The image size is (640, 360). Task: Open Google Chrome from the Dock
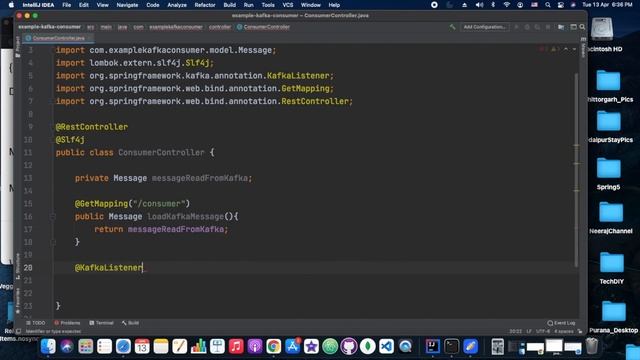273,347
